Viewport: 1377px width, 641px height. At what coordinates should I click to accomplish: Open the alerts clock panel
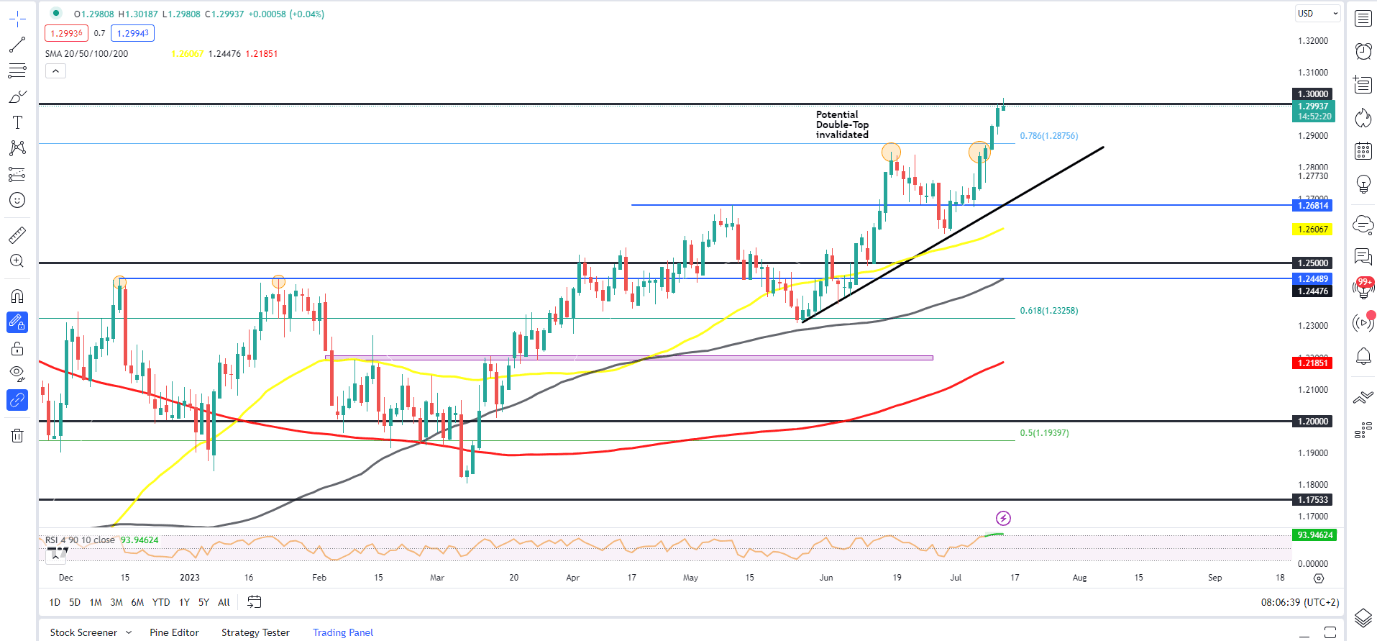[x=1362, y=52]
